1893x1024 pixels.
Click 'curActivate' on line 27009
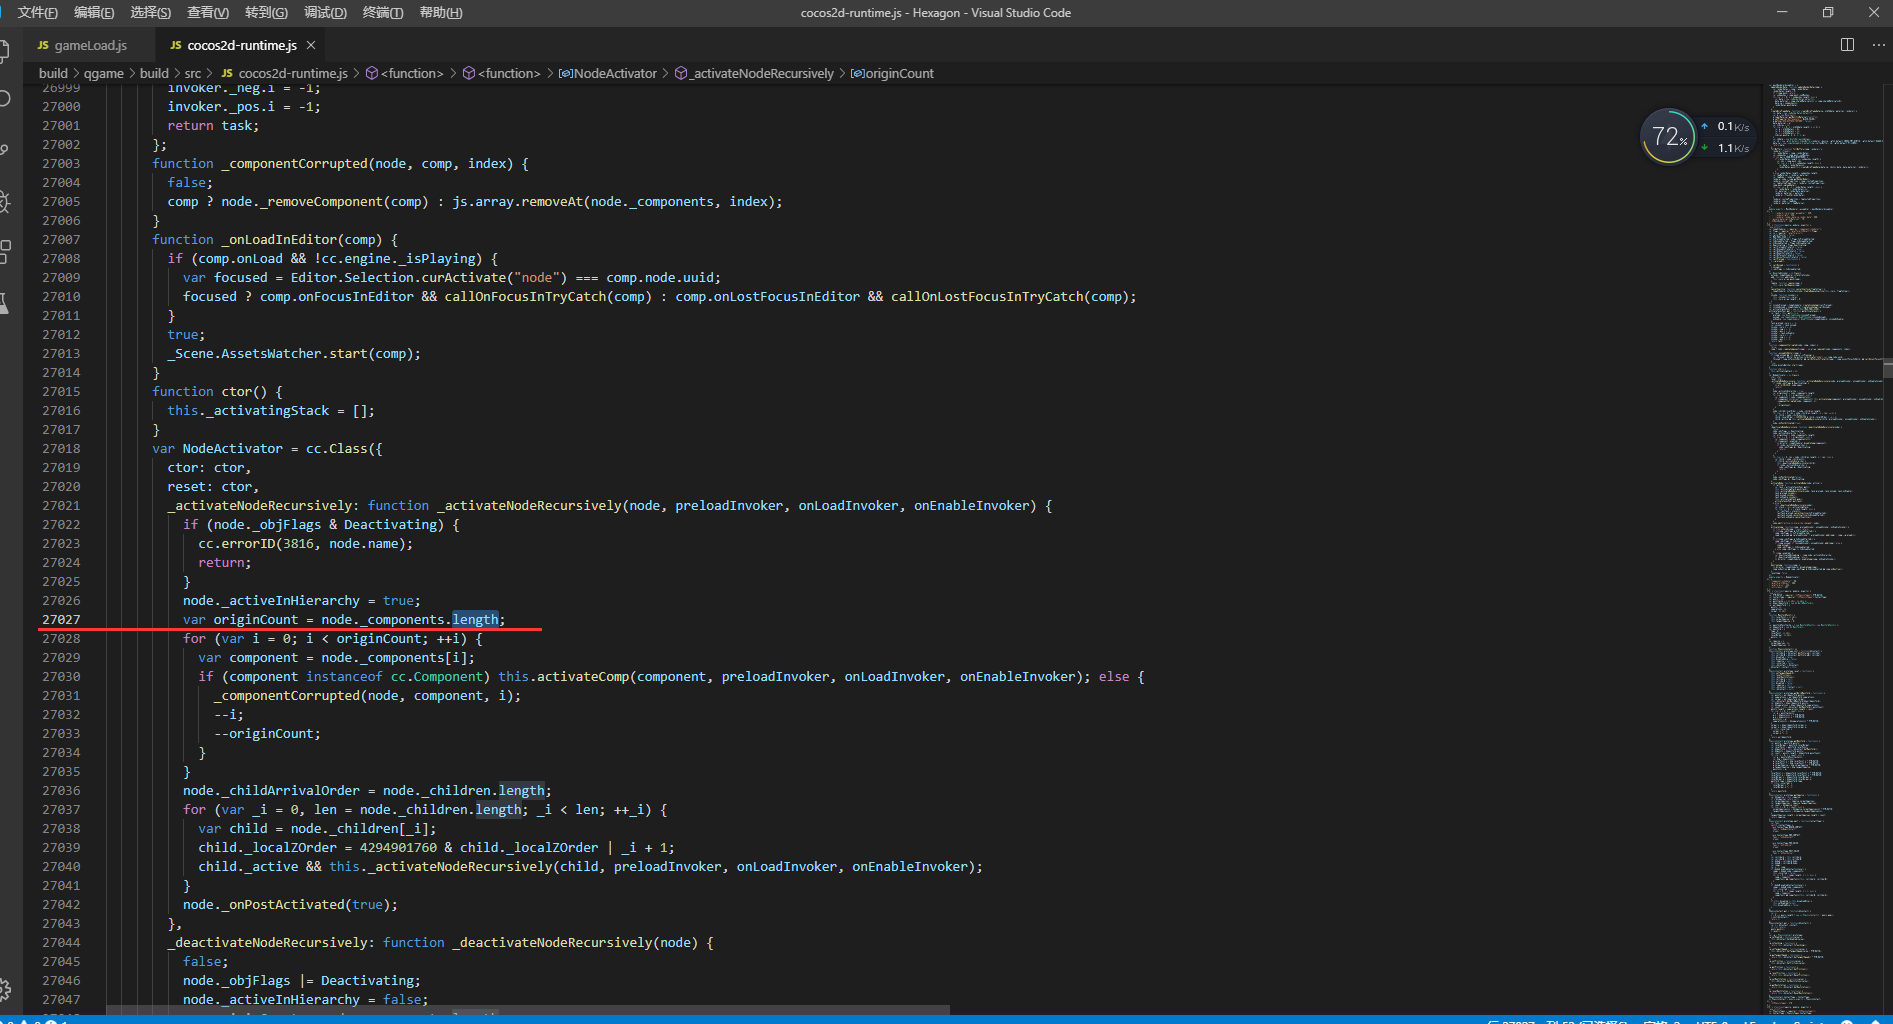point(464,278)
